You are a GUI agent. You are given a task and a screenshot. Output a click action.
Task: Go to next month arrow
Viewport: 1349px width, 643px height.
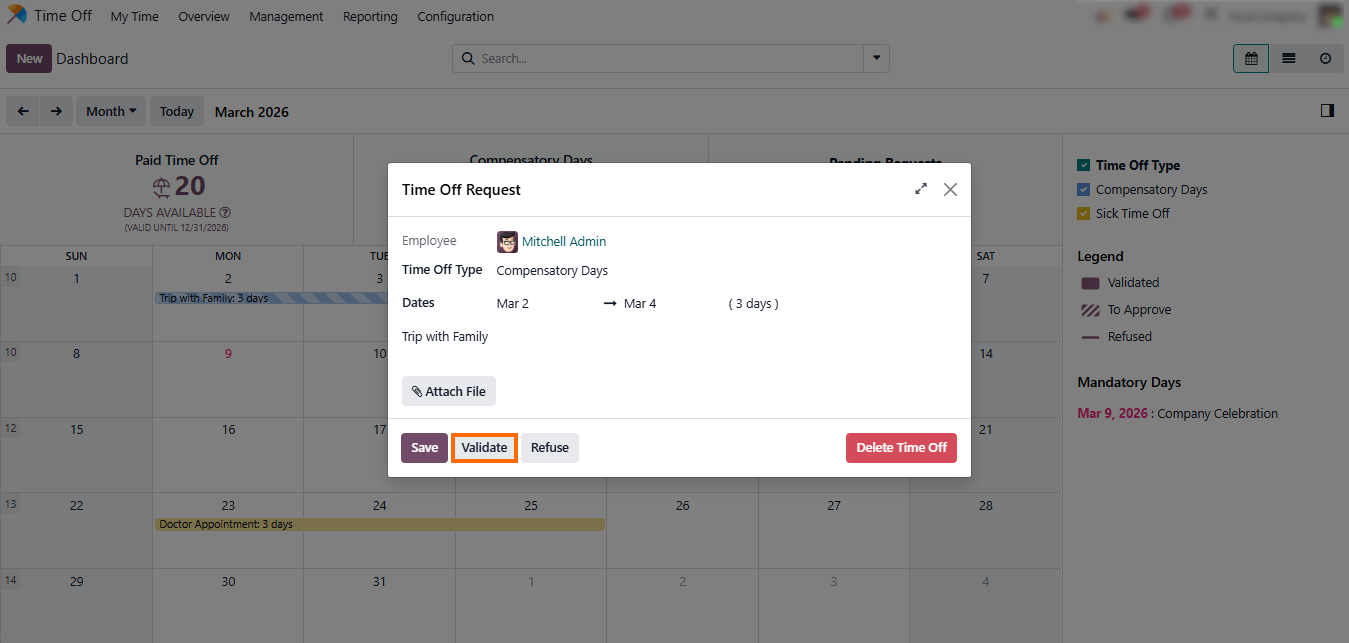(x=57, y=111)
